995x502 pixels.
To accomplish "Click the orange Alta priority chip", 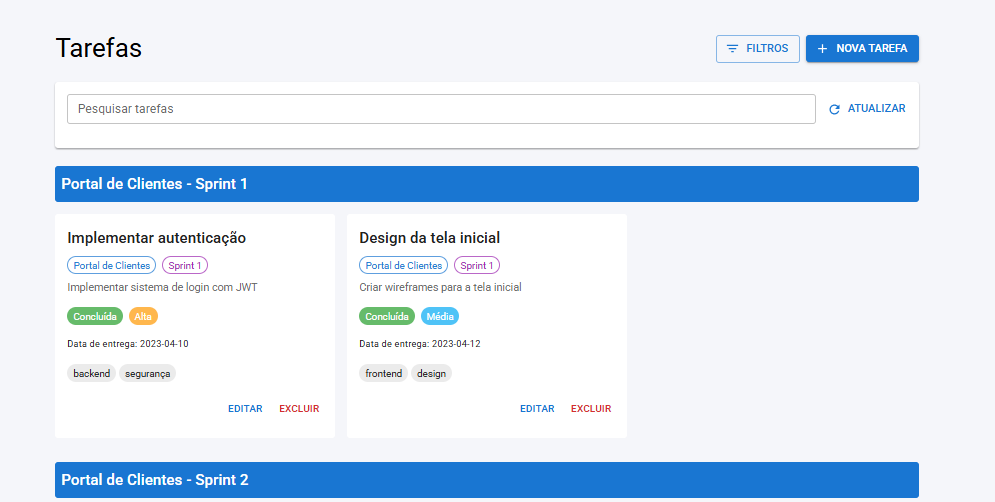I will click(x=143, y=316).
